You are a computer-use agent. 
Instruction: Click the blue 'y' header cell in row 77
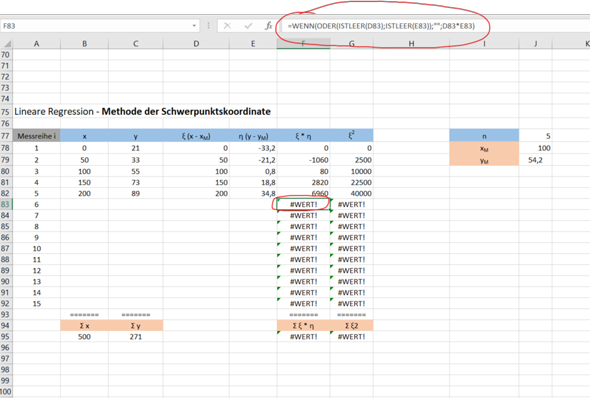coord(135,136)
